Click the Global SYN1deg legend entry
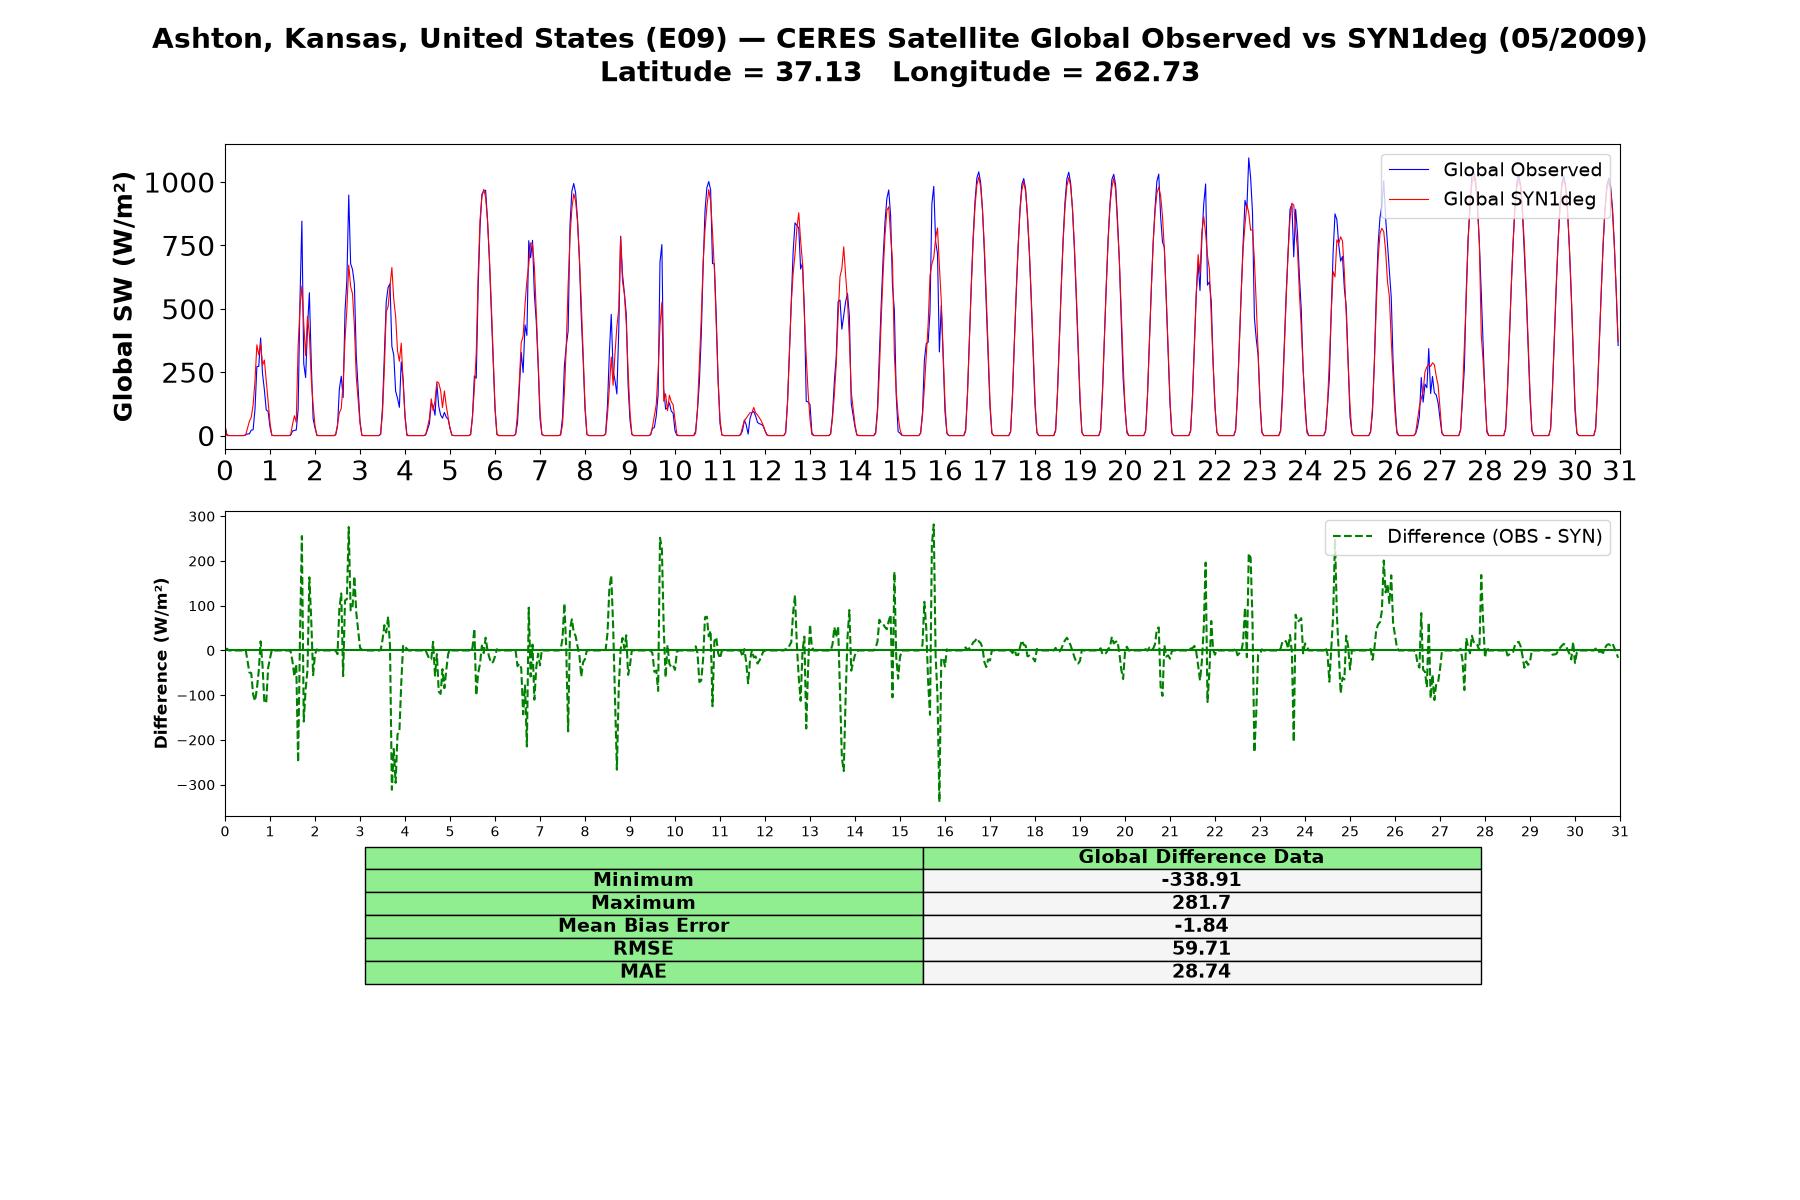This screenshot has width=1800, height=1200. [x=1491, y=199]
